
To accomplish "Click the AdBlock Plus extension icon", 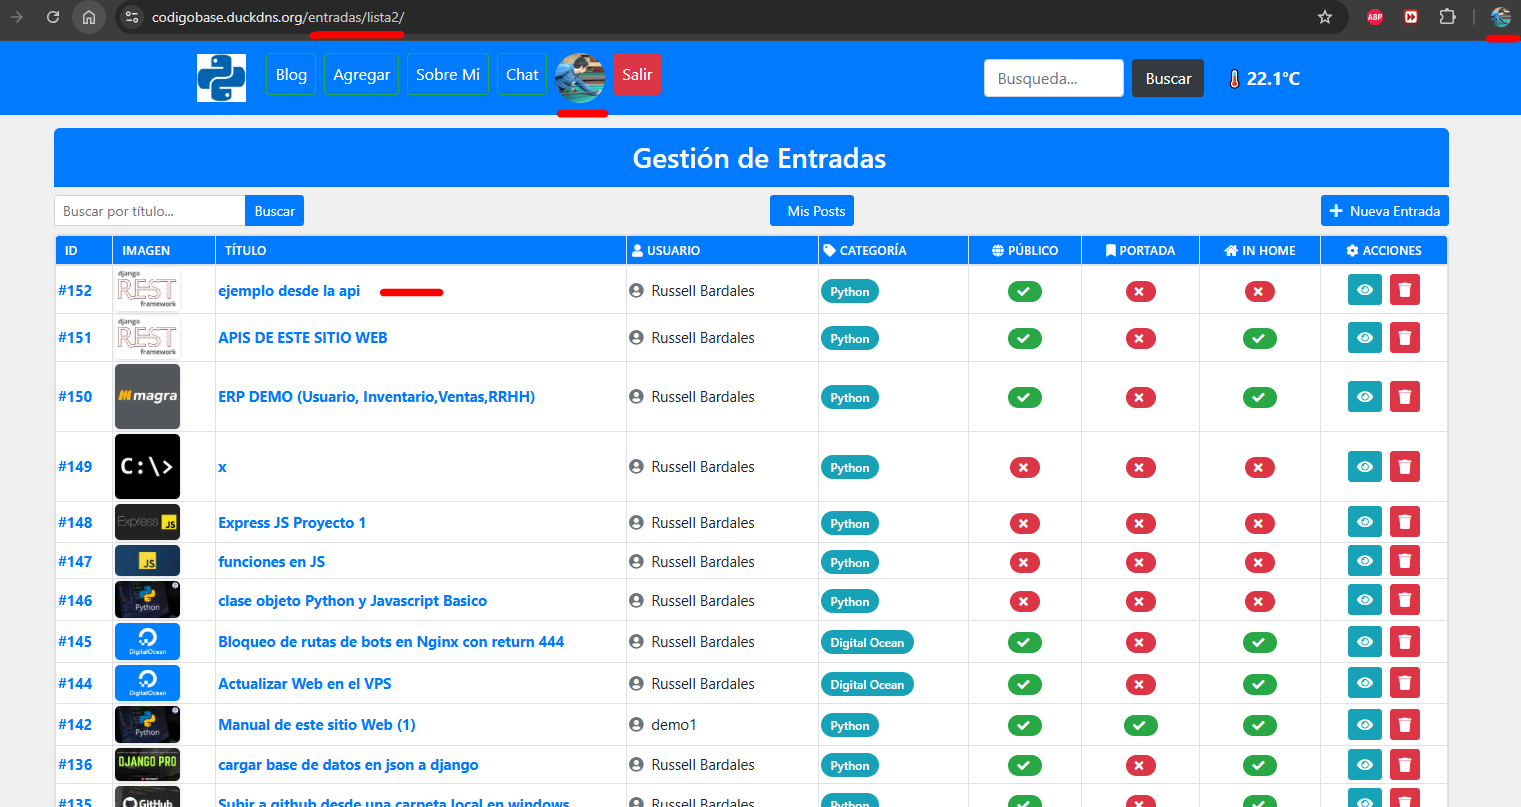I will (1375, 17).
